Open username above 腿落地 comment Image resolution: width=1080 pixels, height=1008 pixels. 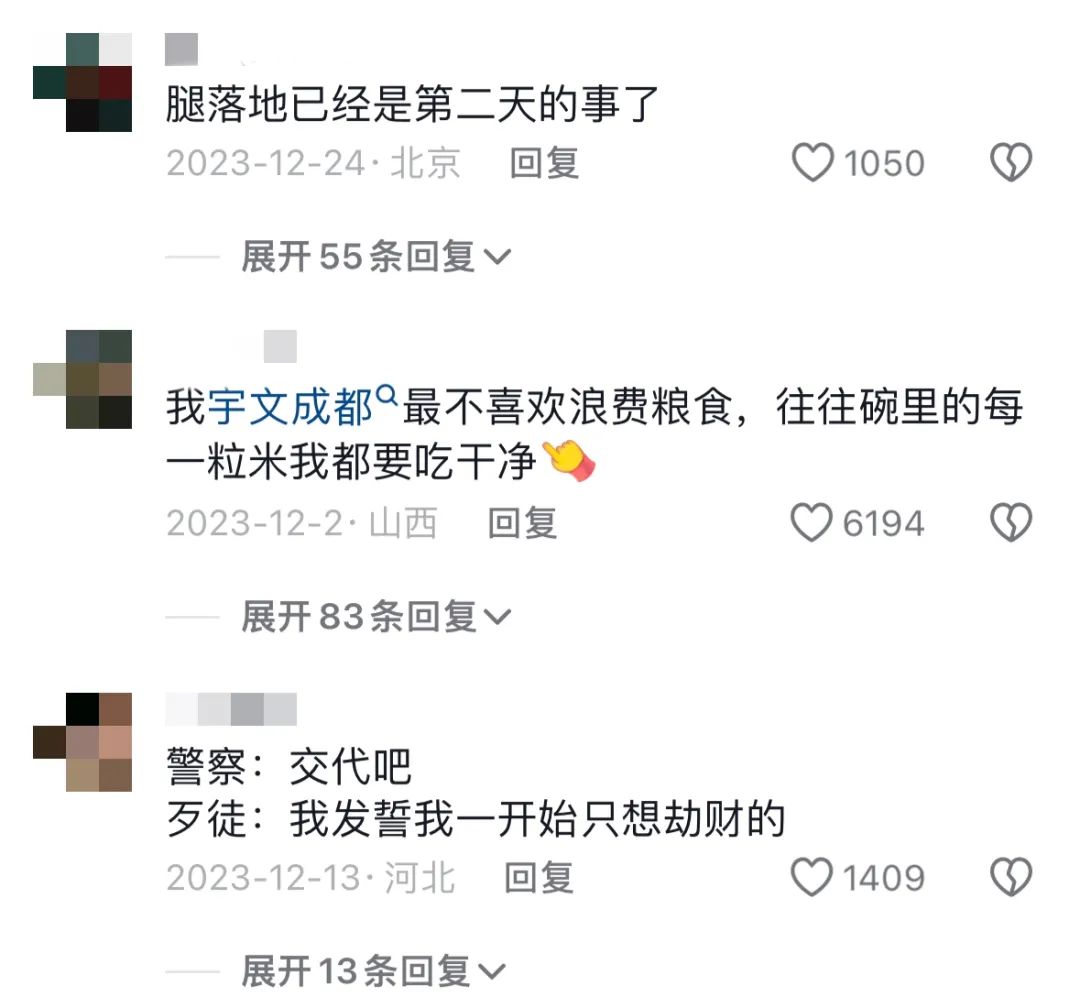tap(182, 49)
